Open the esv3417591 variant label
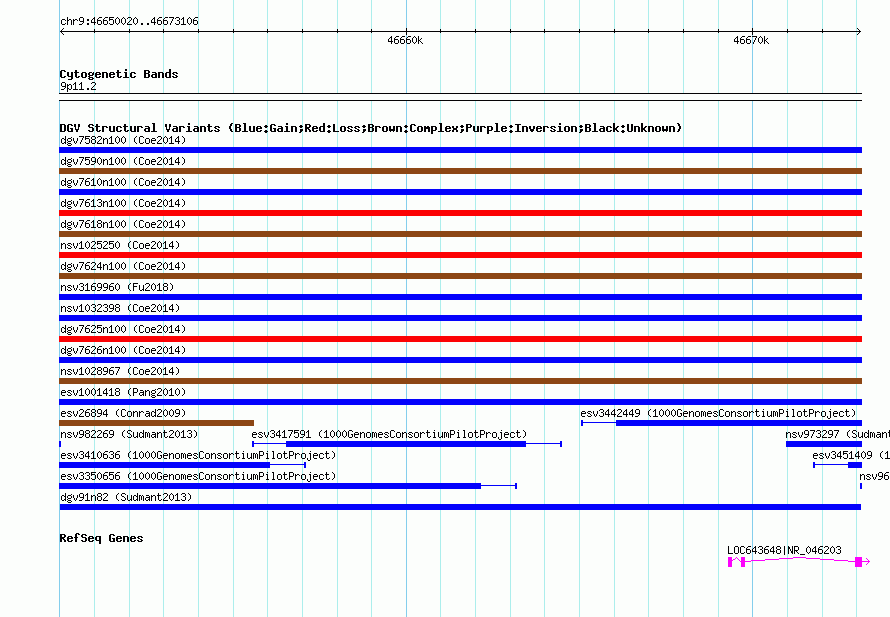The height and width of the screenshot is (617, 890). point(389,434)
